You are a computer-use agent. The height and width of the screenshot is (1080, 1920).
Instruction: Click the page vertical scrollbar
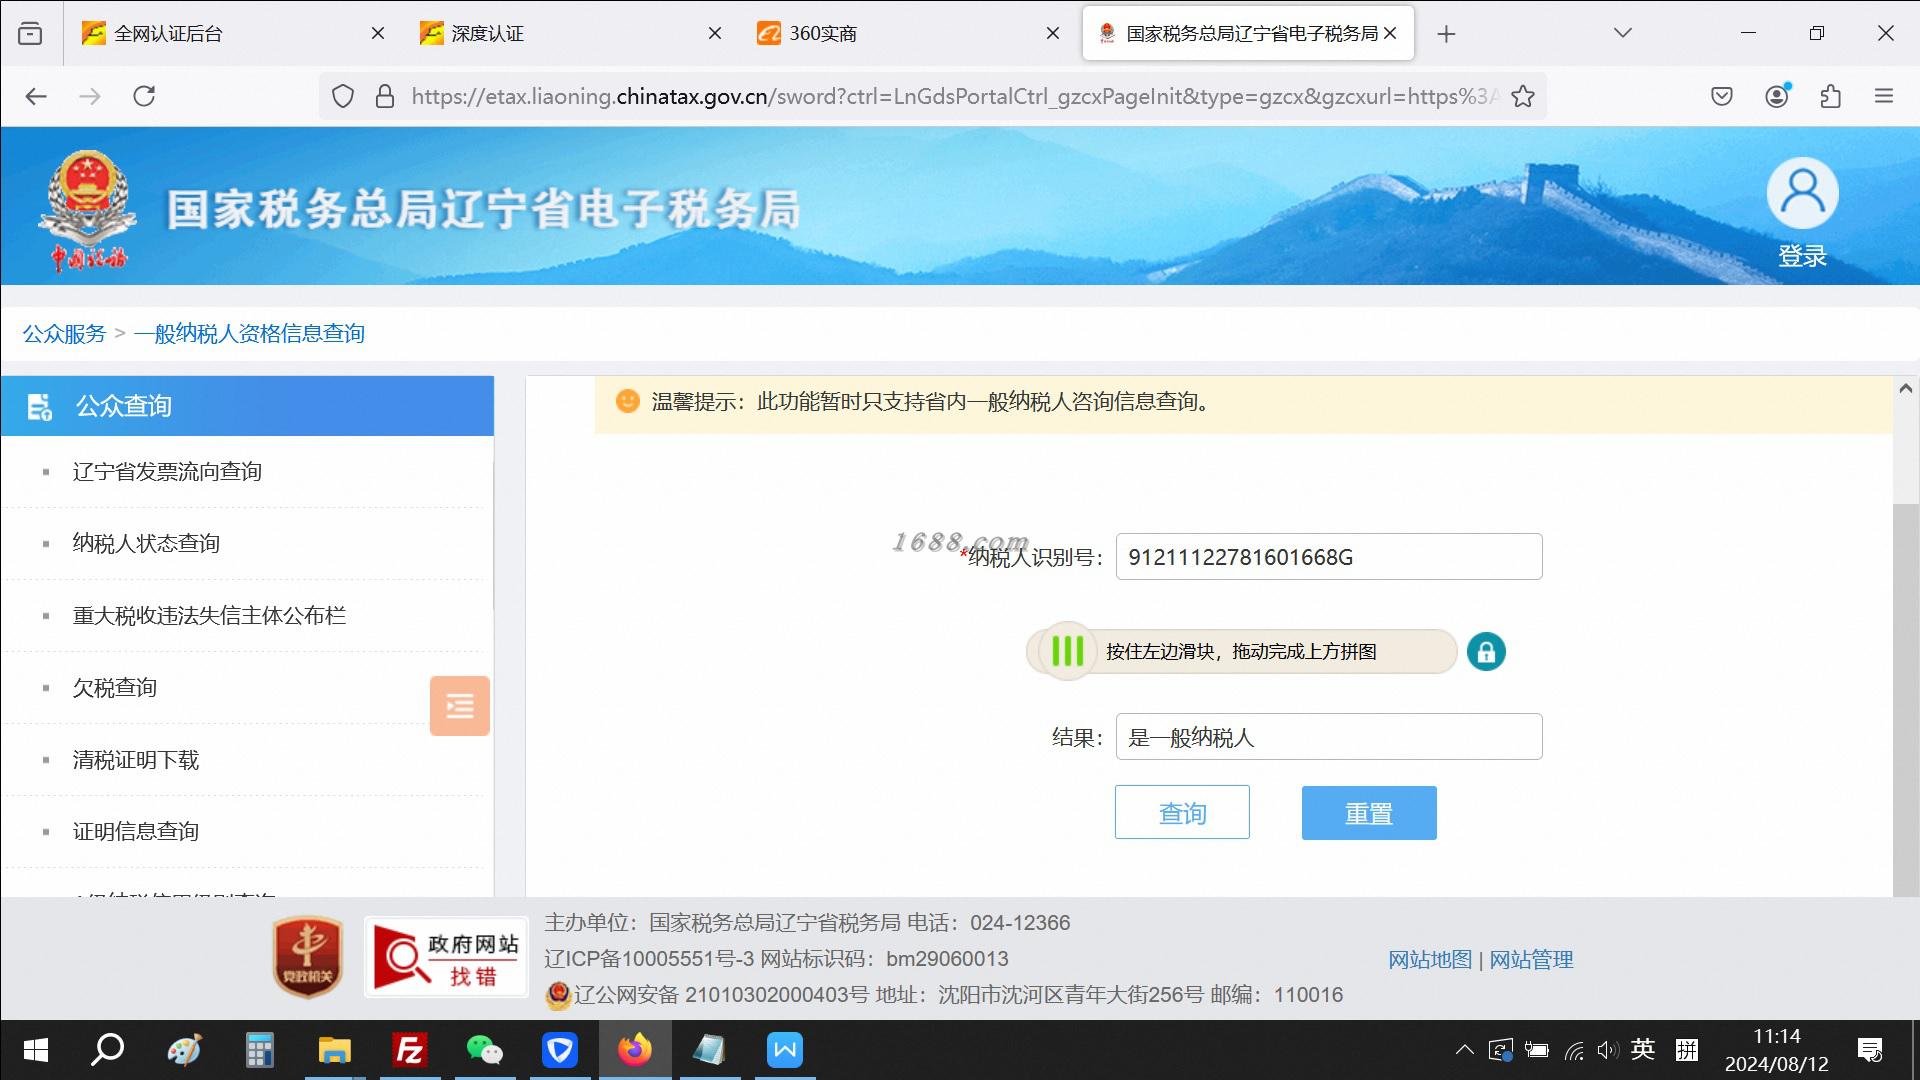[x=1905, y=700]
